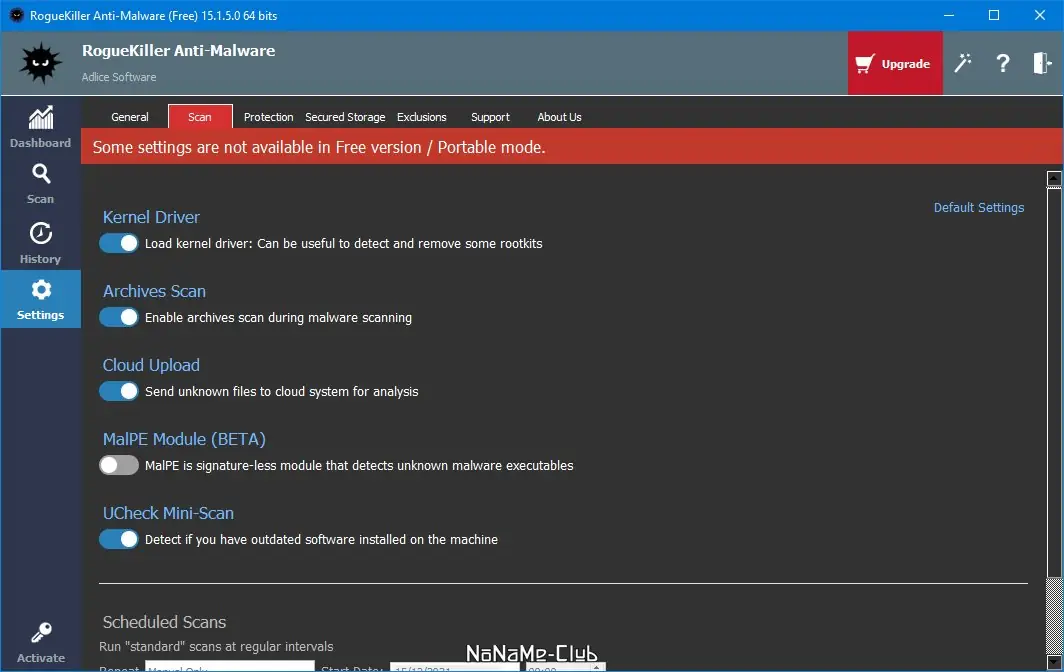Open the About Us tab
The height and width of the screenshot is (672, 1064).
click(559, 117)
